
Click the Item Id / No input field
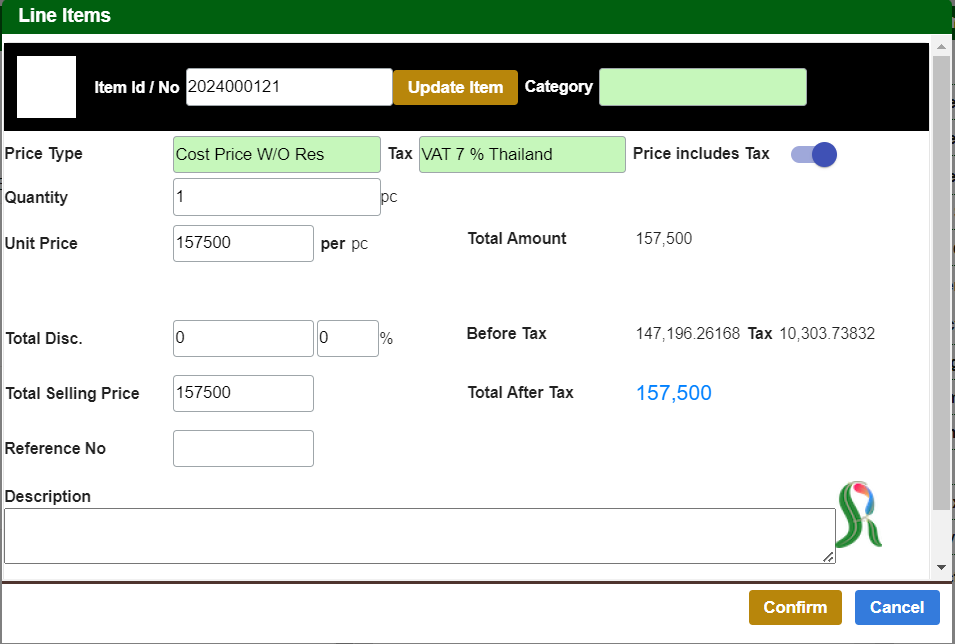click(x=289, y=87)
